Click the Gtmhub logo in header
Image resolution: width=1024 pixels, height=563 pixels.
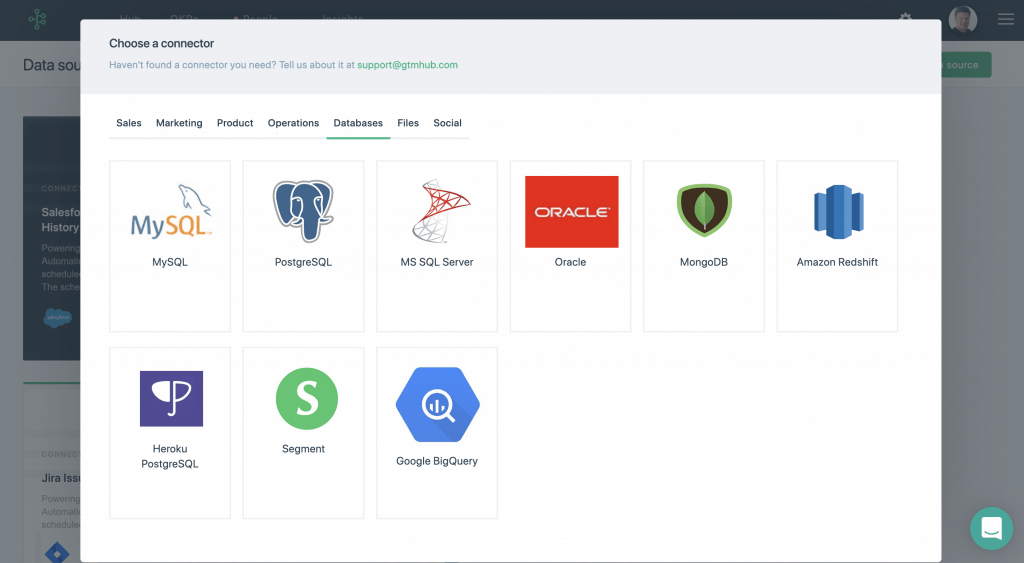37,19
